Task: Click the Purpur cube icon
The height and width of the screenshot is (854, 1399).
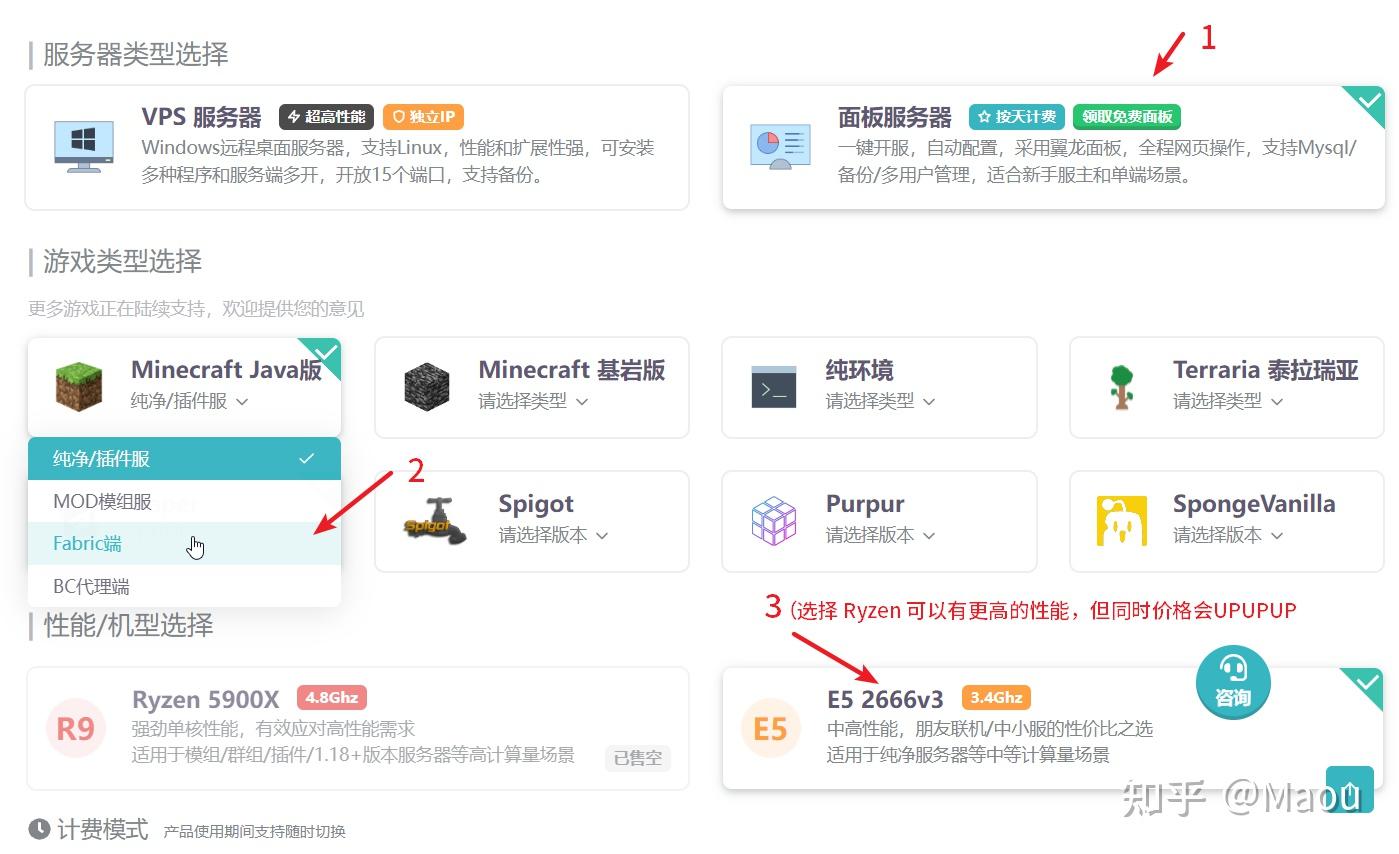Action: click(772, 520)
